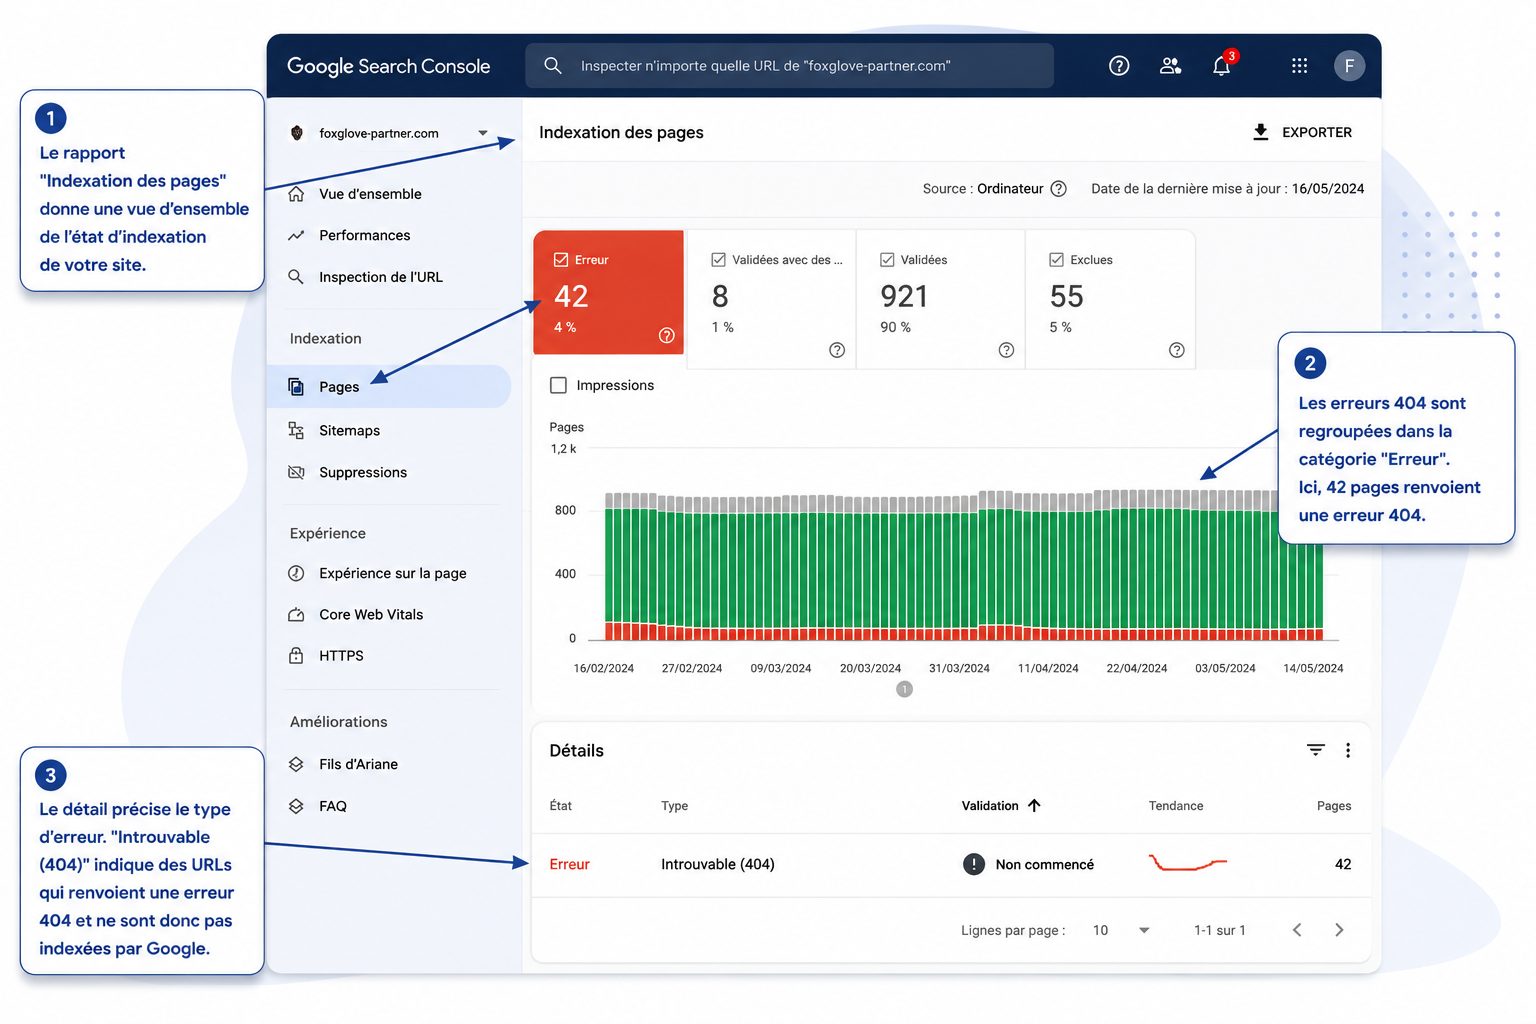Click the État column header
1536x1024 pixels.
tap(560, 806)
